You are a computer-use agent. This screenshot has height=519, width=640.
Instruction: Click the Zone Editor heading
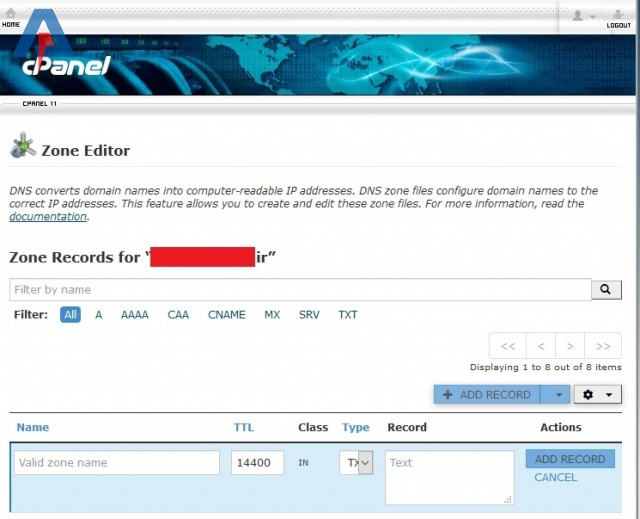pos(85,151)
